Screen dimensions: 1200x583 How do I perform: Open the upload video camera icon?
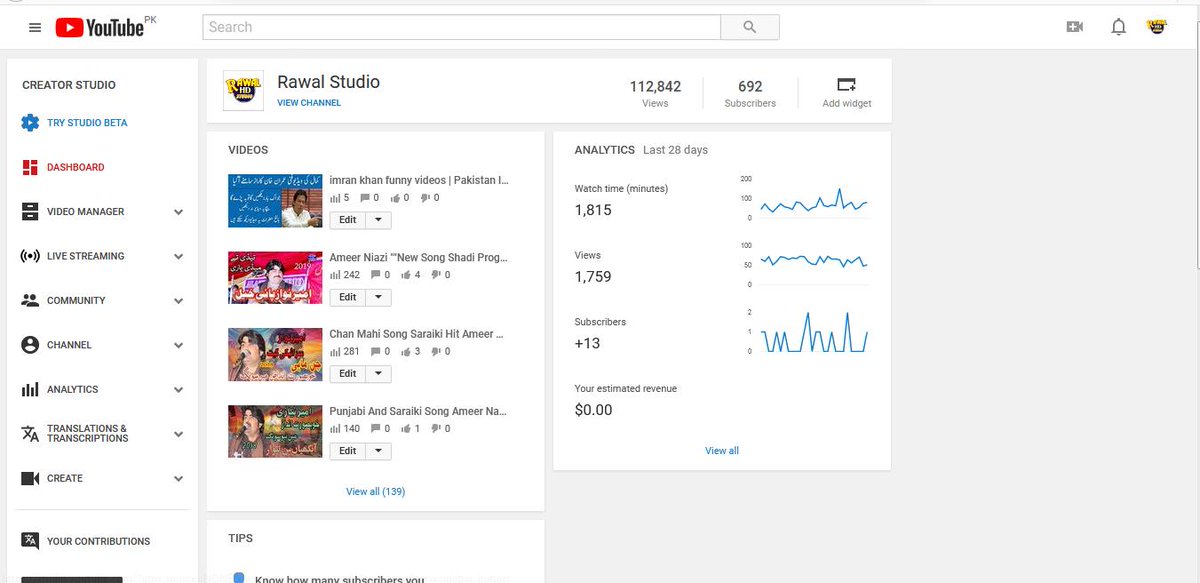(1075, 27)
